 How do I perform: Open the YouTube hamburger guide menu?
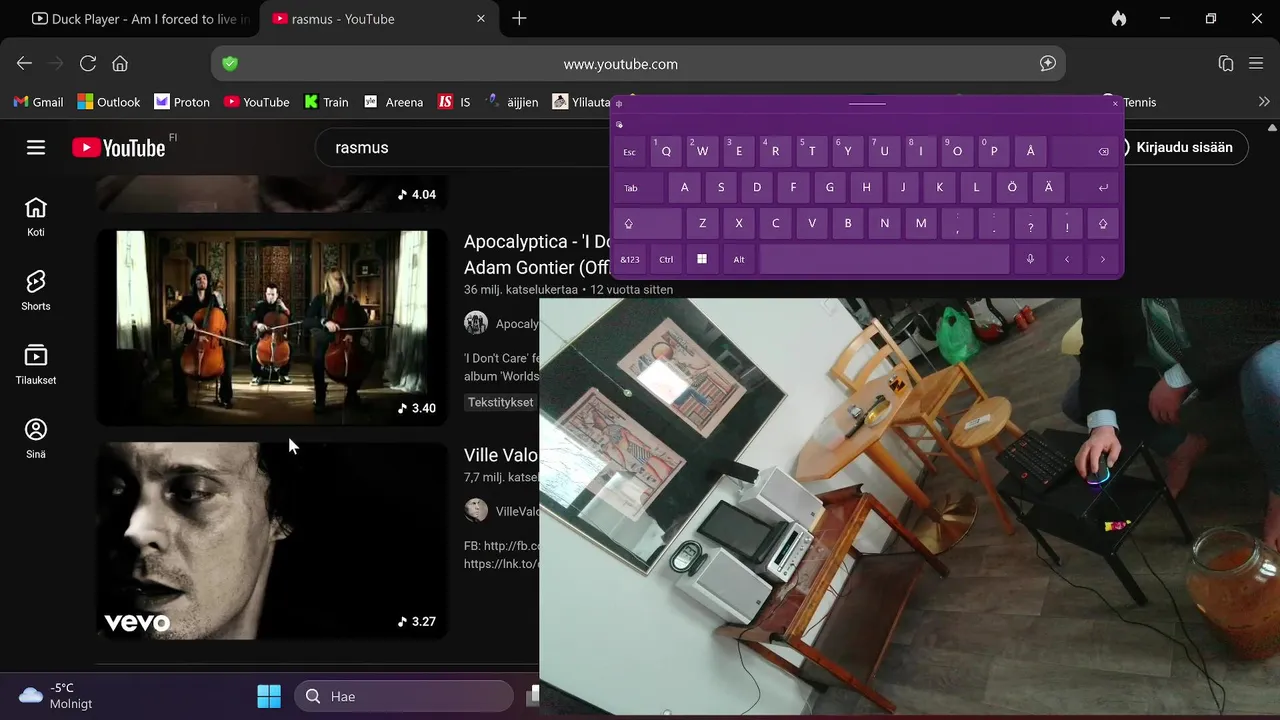point(36,147)
